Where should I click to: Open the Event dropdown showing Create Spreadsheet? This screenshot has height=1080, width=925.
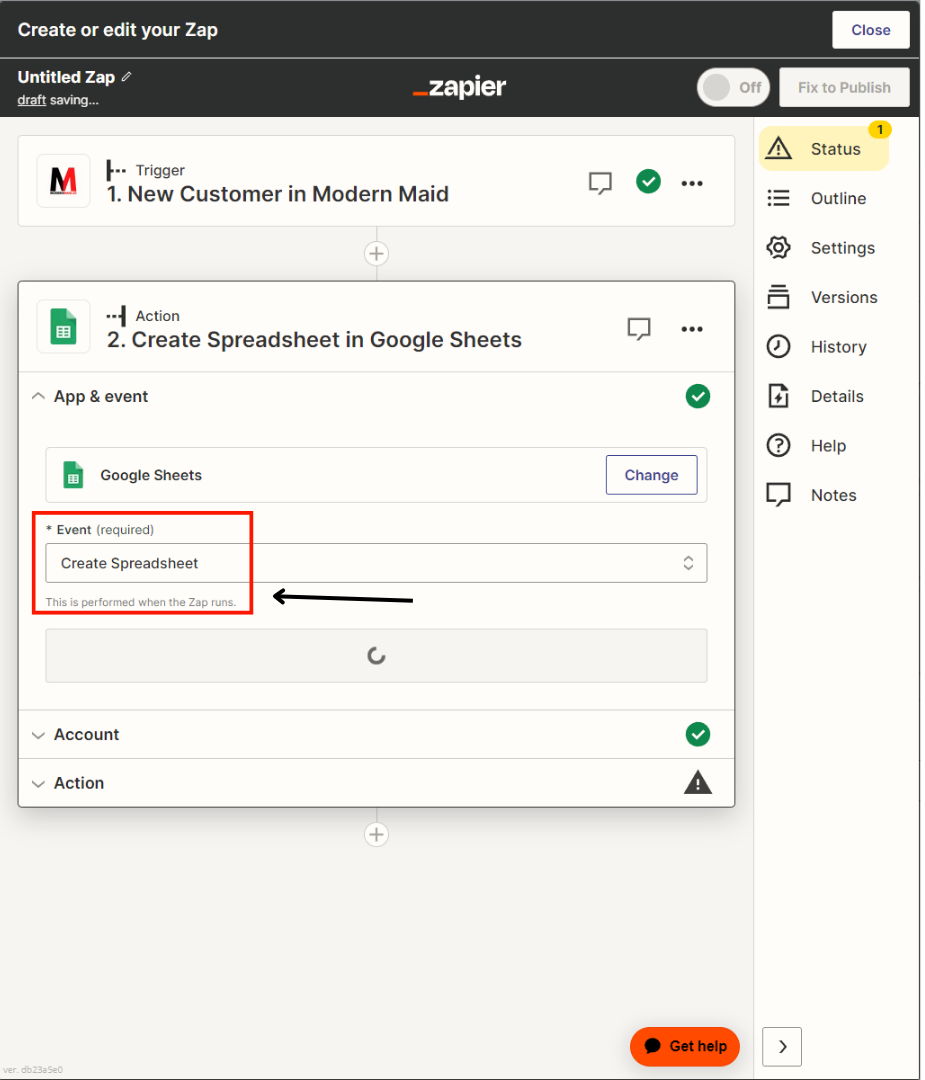[376, 563]
